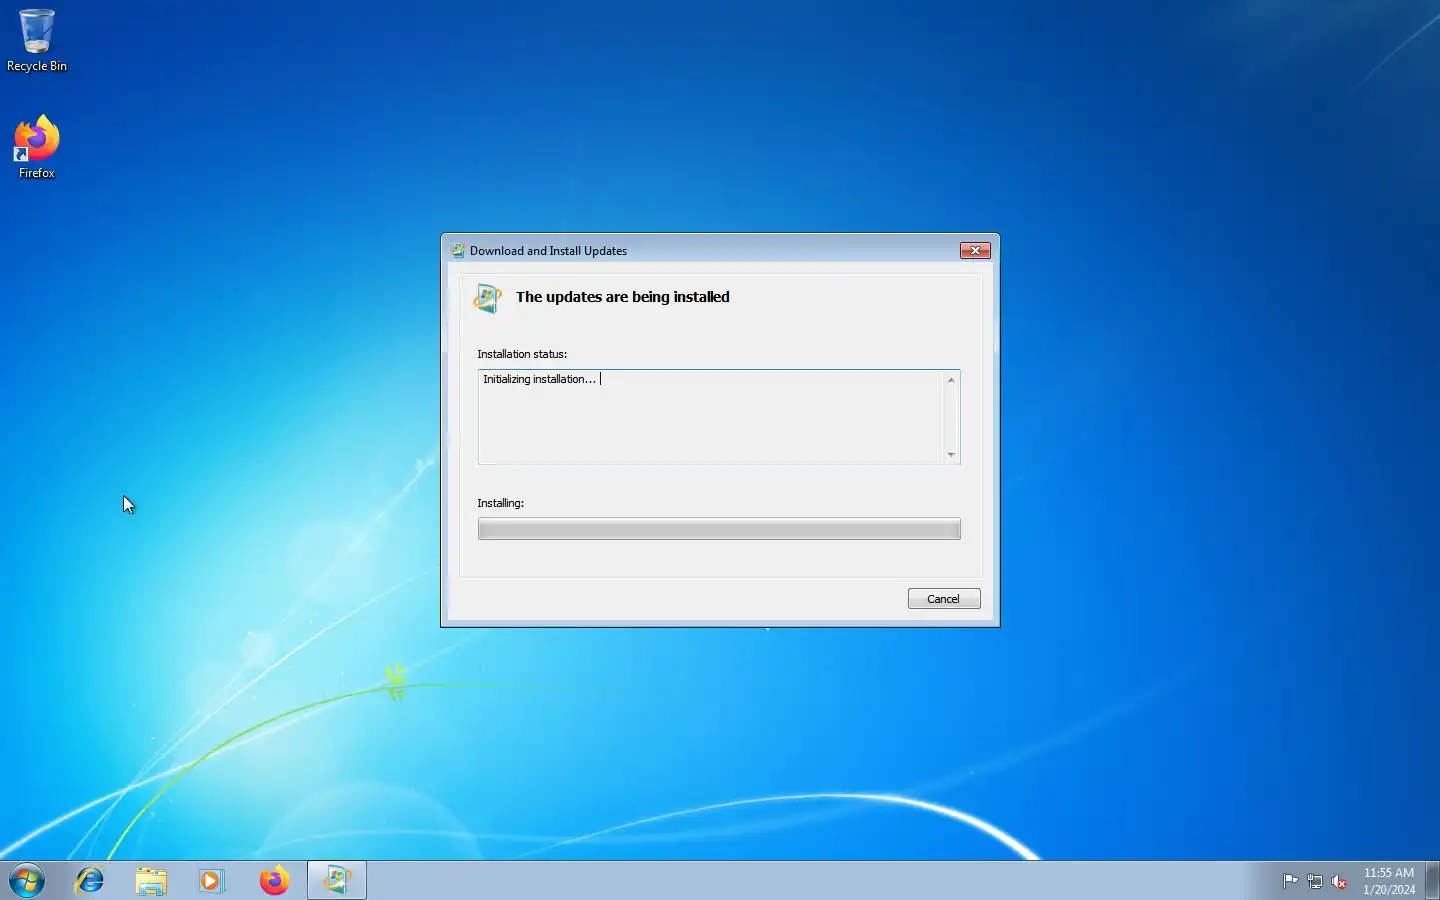The image size is (1440, 900).
Task: Cancel the update installation
Action: (944, 599)
